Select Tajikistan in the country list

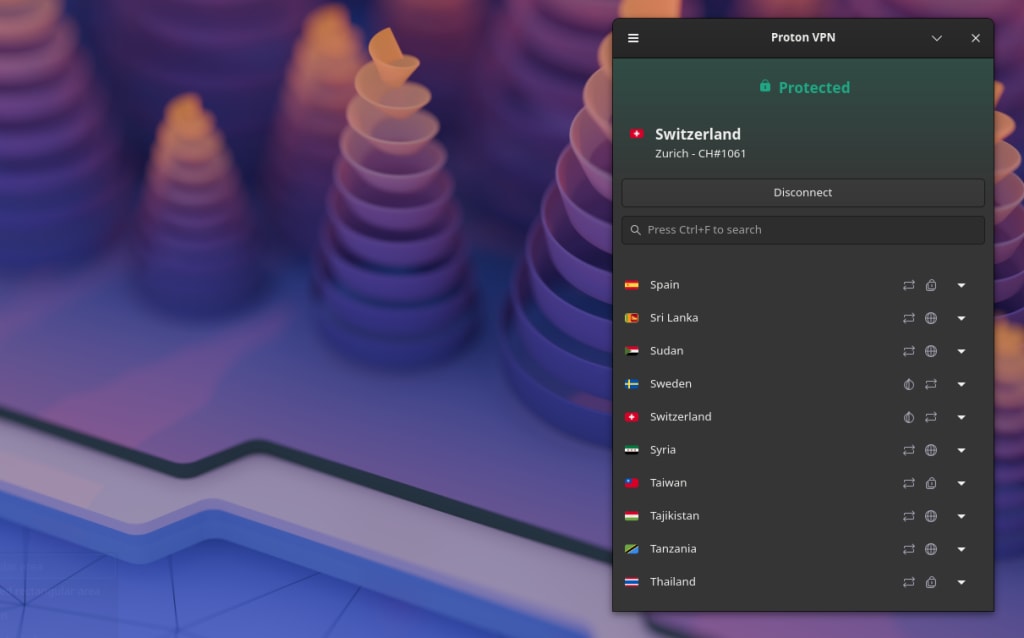click(674, 516)
